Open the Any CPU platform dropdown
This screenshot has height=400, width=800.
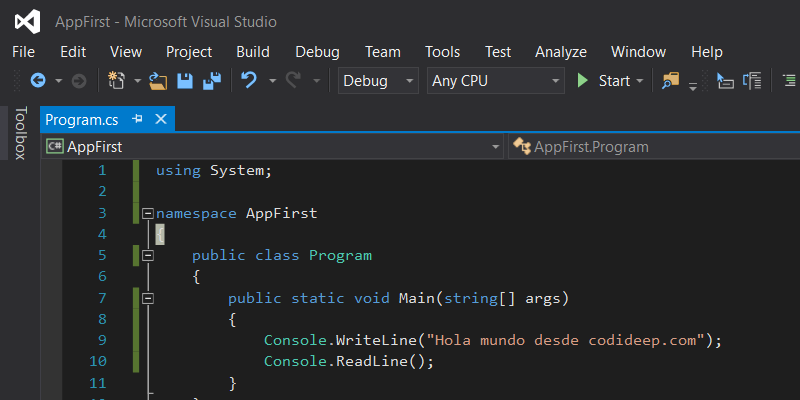[x=495, y=81]
